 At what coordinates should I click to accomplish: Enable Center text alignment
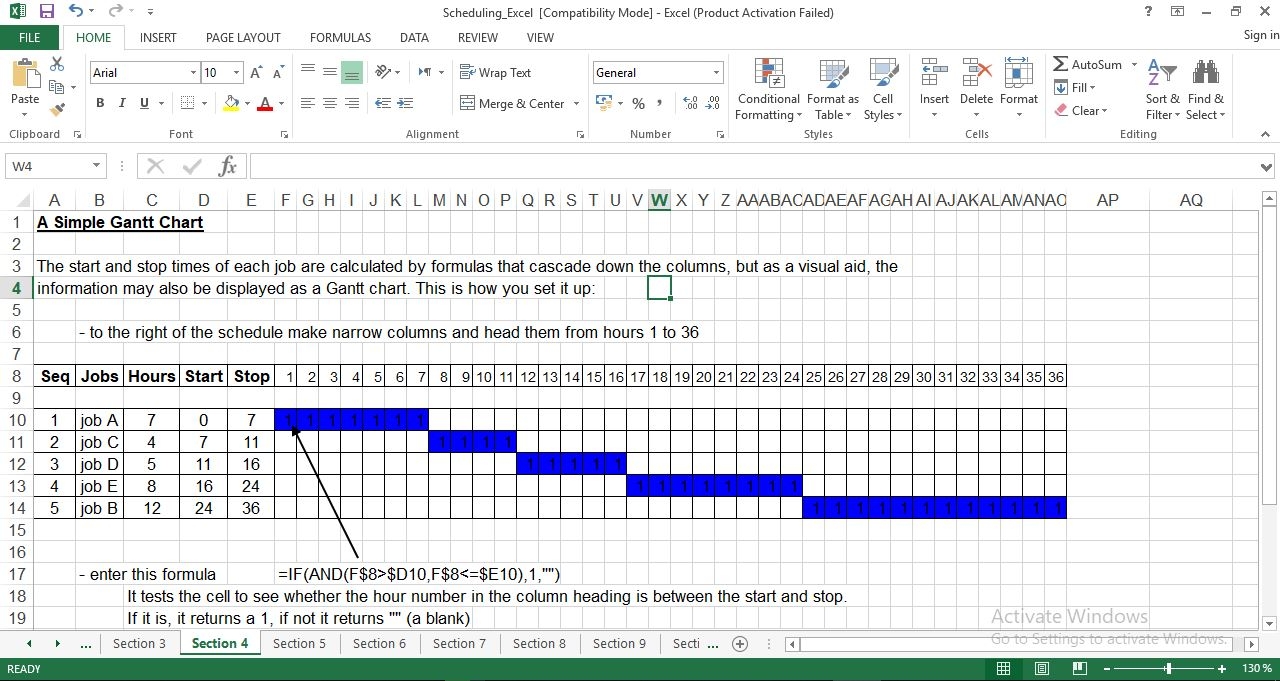click(330, 103)
